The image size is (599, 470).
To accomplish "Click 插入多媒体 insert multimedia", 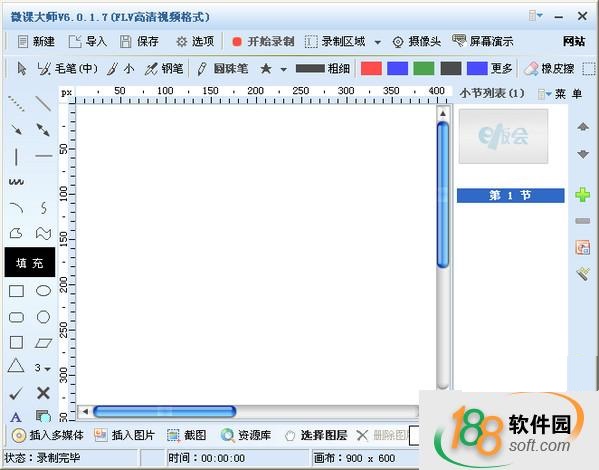I will pyautogui.click(x=47, y=435).
